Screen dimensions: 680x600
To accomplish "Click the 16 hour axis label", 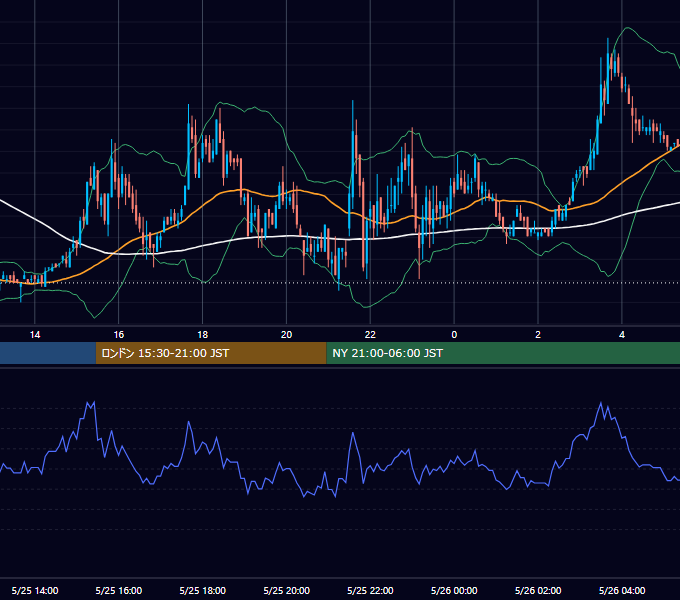I will 118,335.
